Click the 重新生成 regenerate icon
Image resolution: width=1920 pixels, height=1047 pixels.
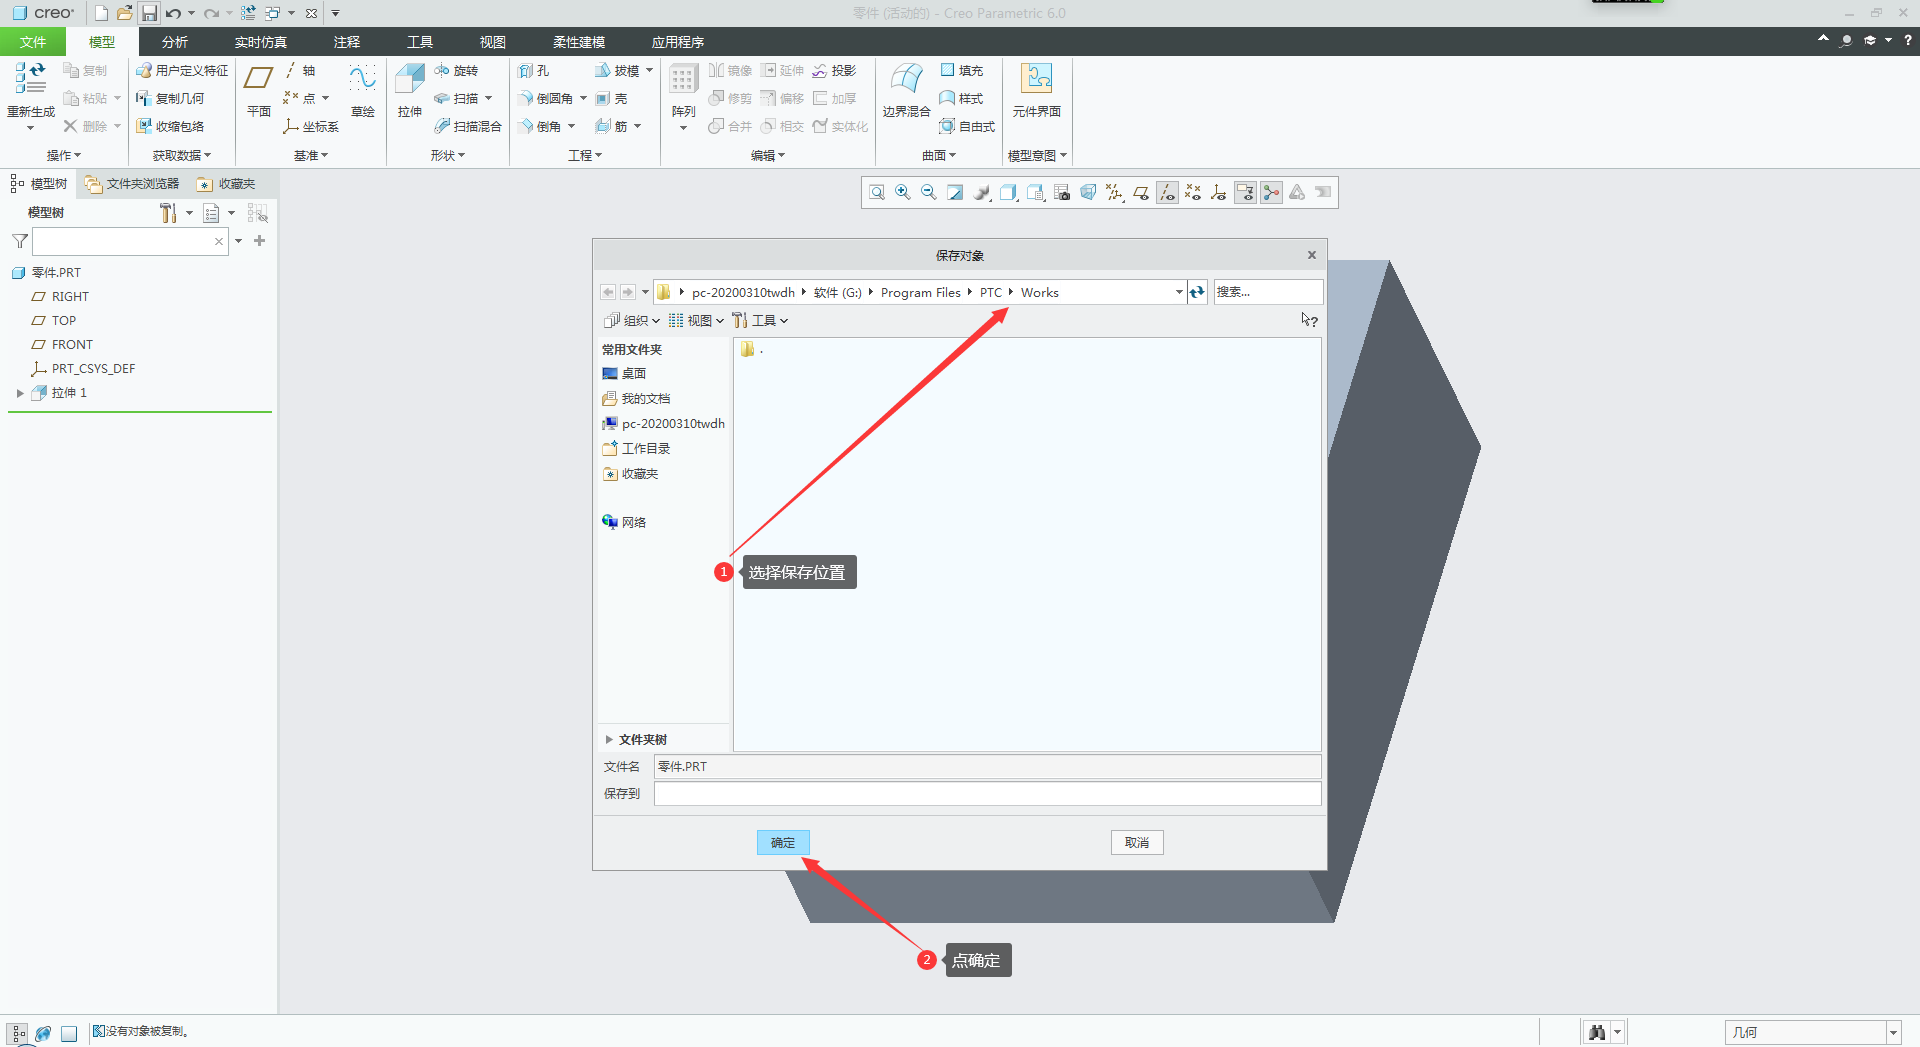[30, 78]
